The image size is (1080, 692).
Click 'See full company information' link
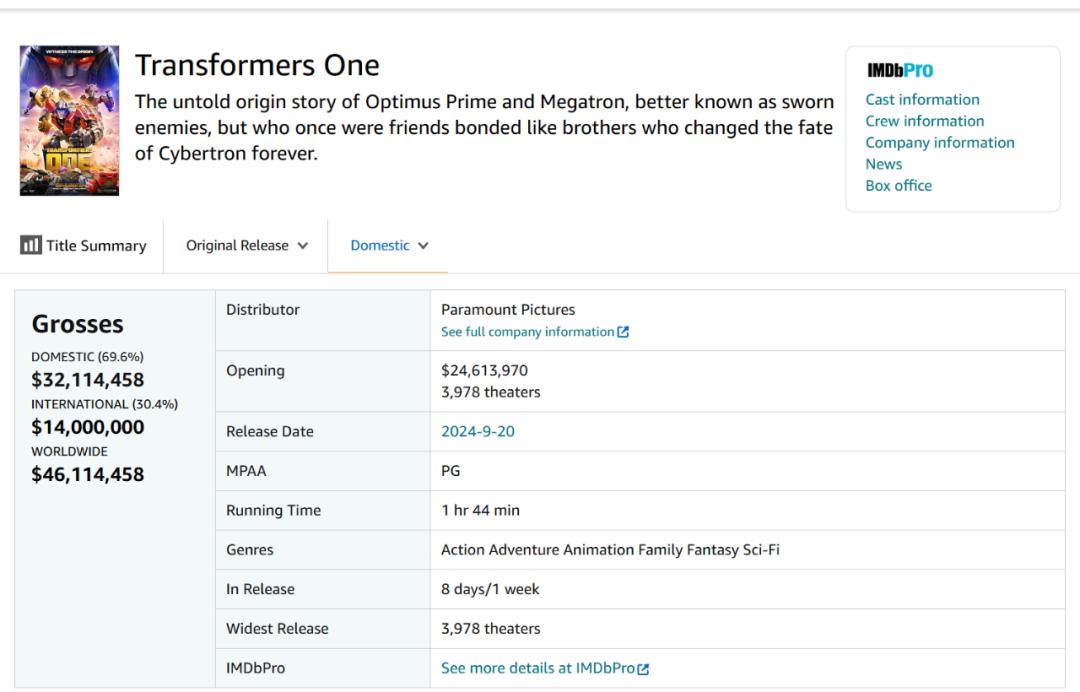(527, 332)
